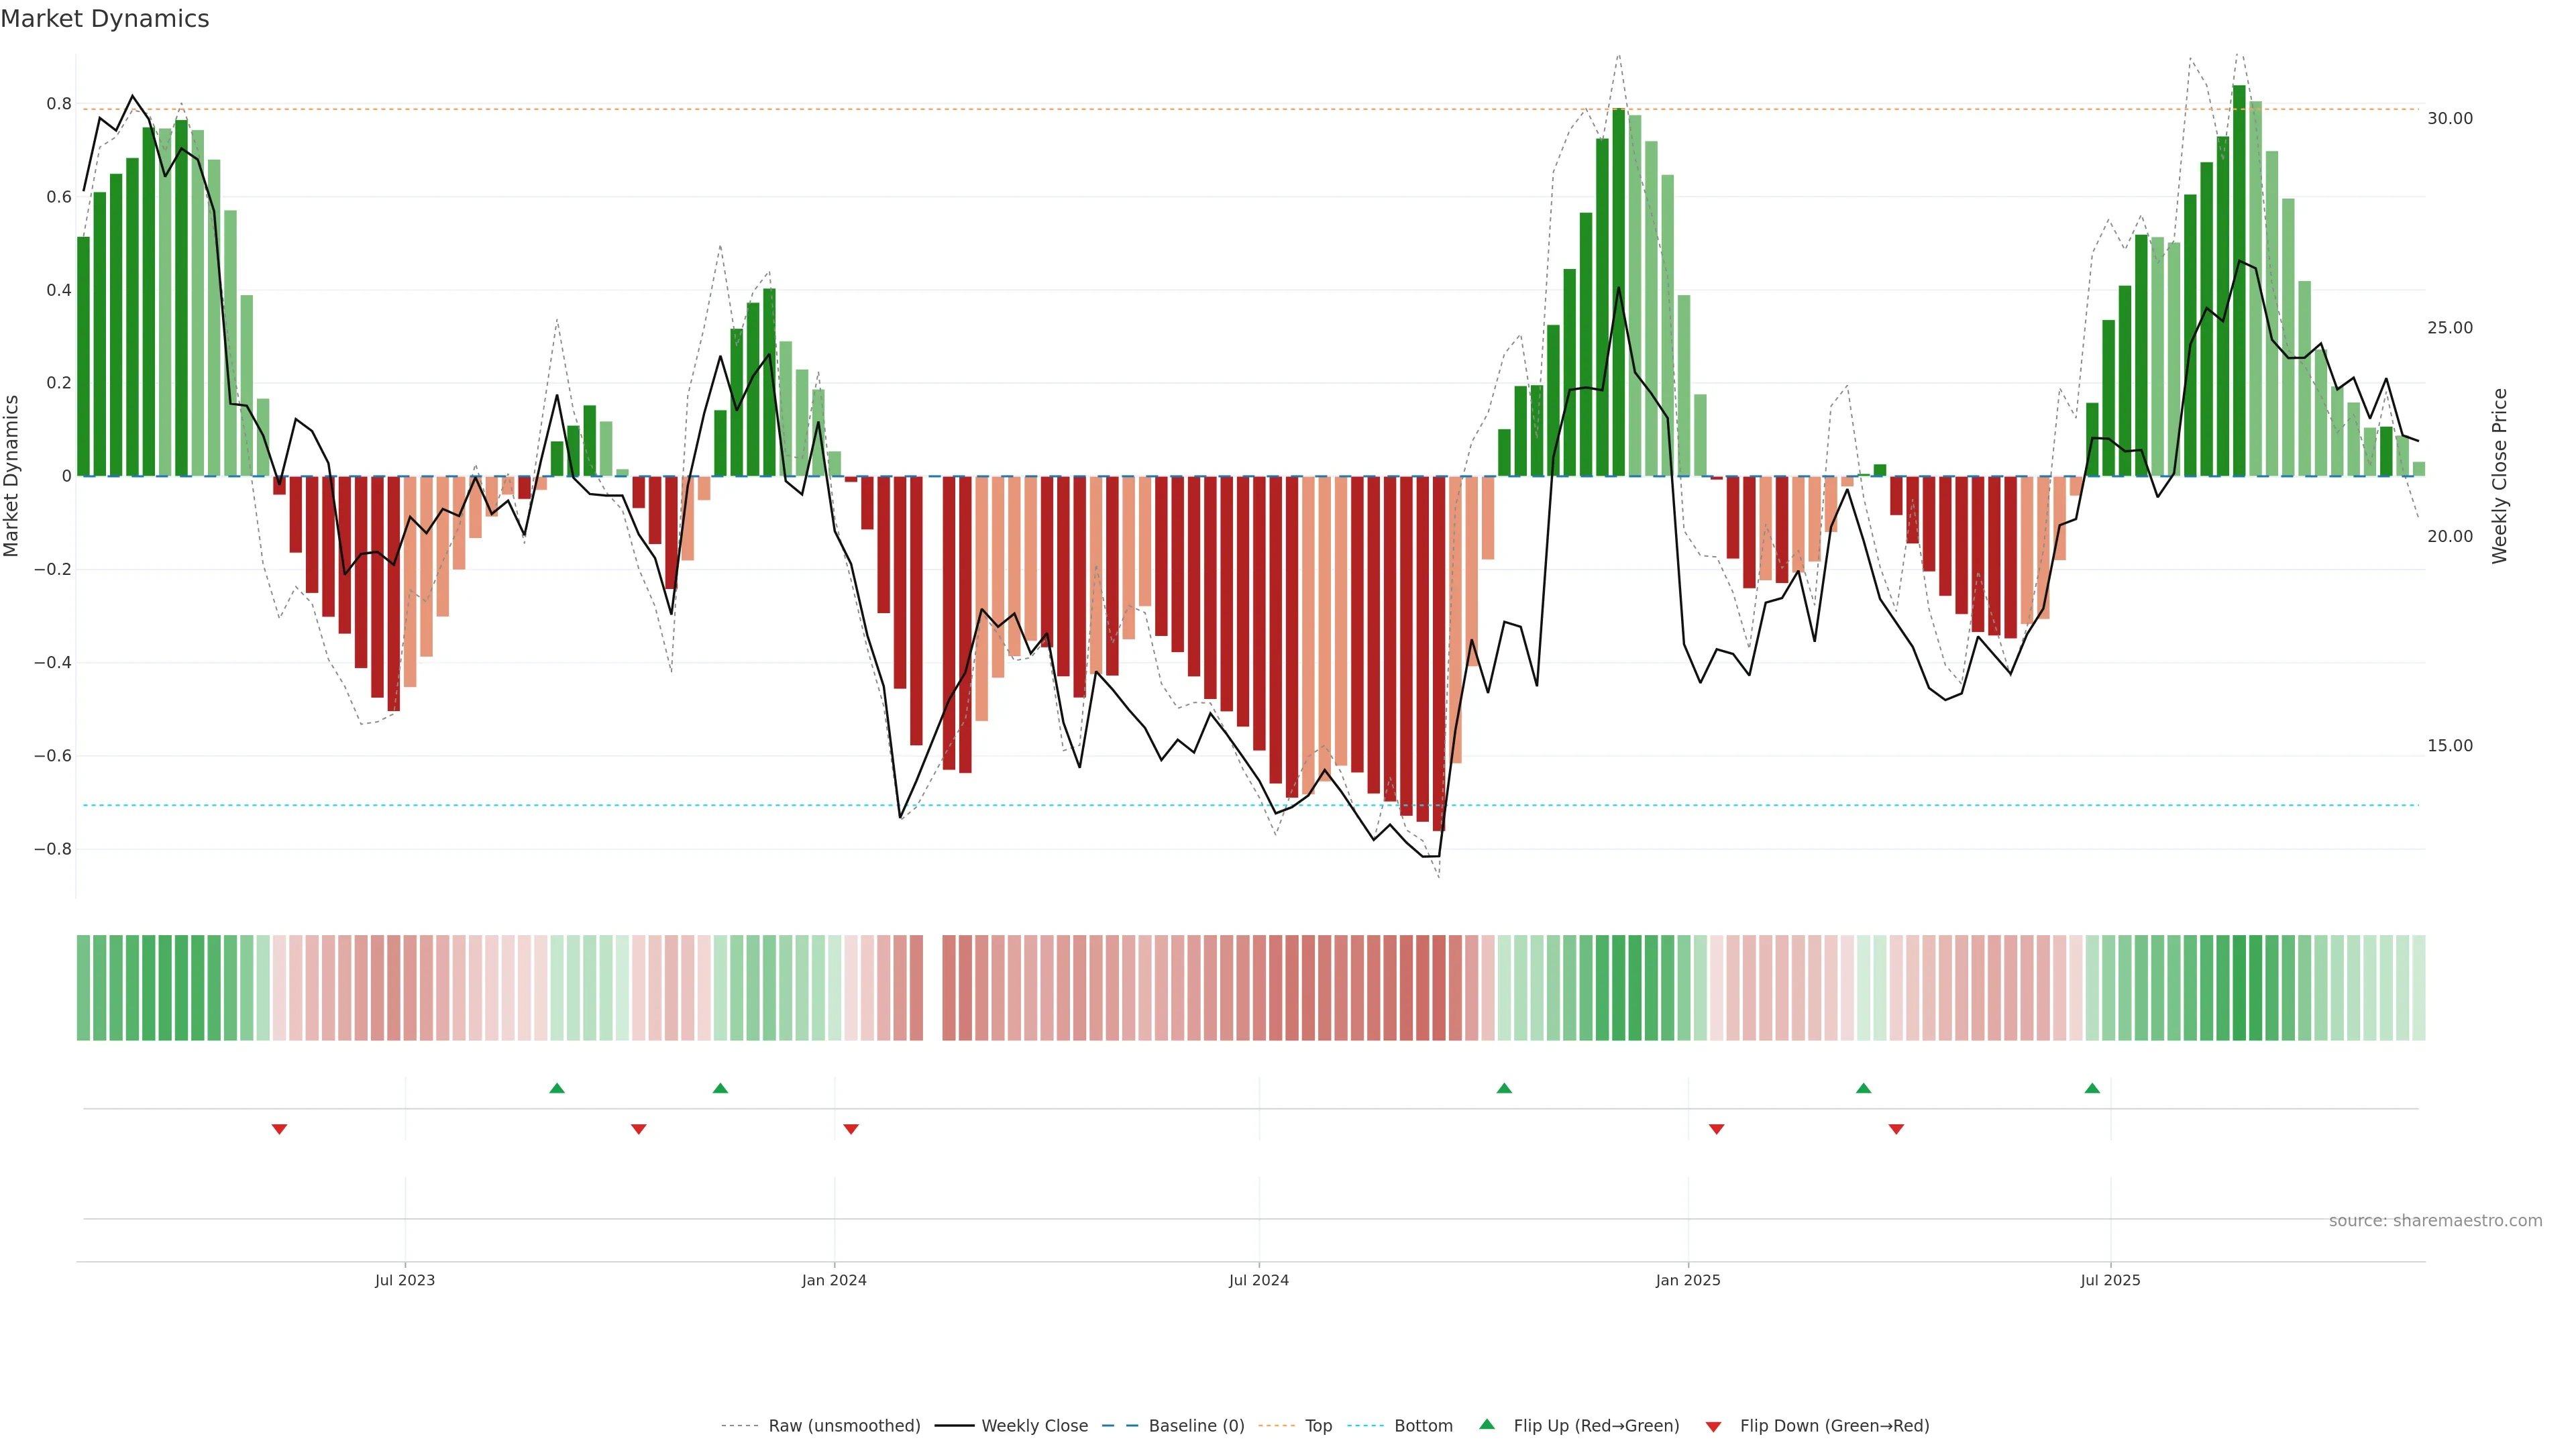Click the Top legend label
Screen dimensions: 2576x1449
(x=1318, y=1426)
